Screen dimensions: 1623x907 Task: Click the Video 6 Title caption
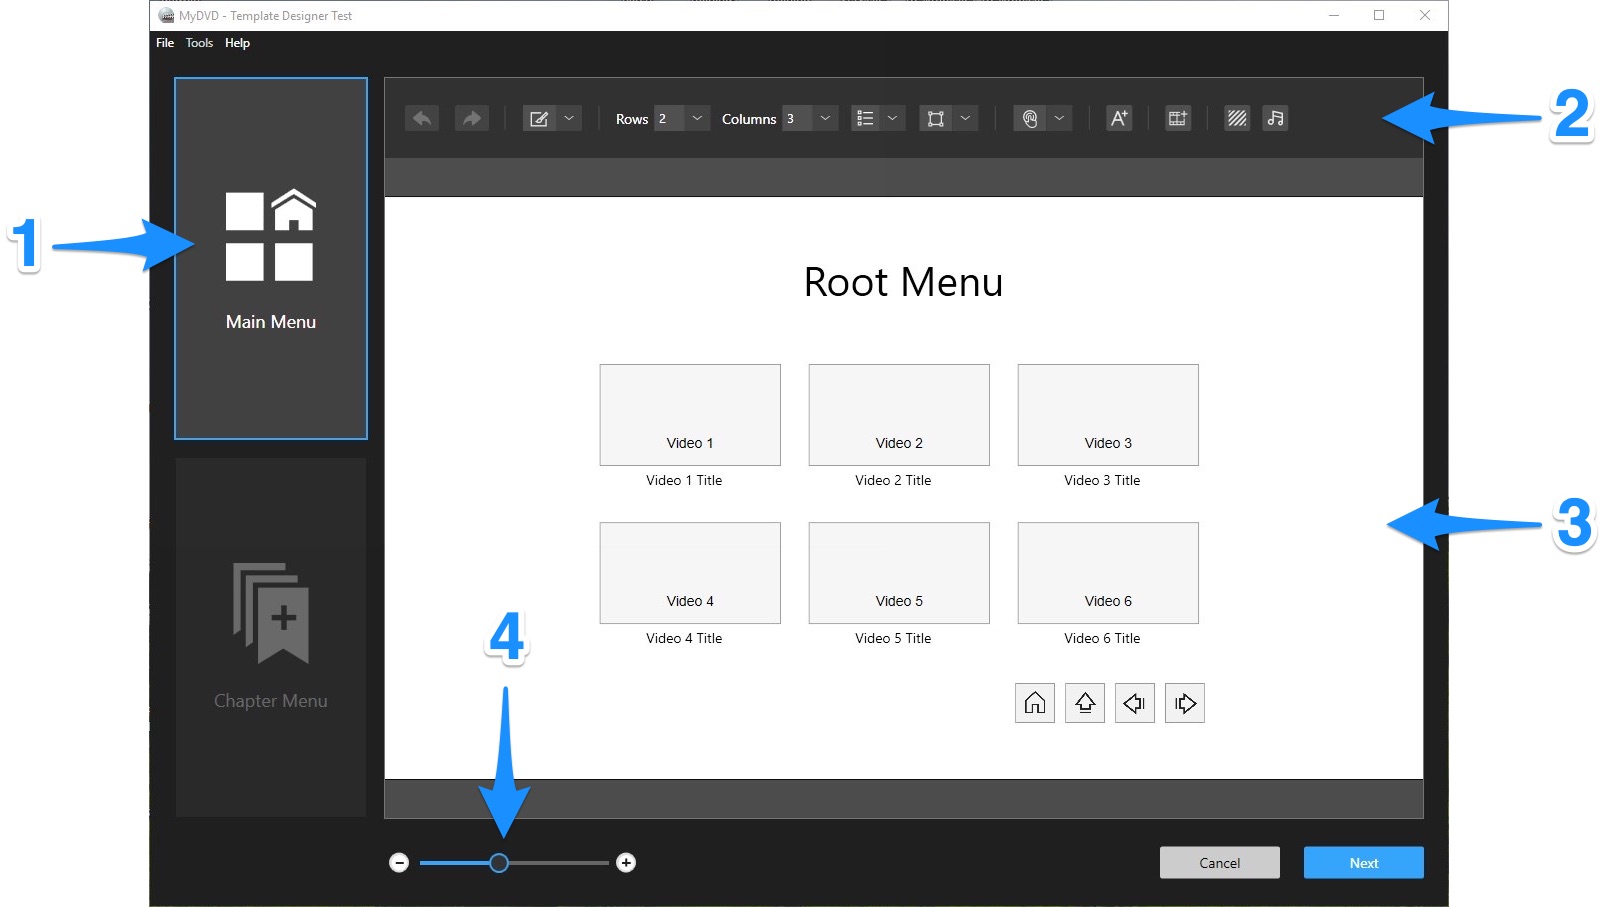1102,638
